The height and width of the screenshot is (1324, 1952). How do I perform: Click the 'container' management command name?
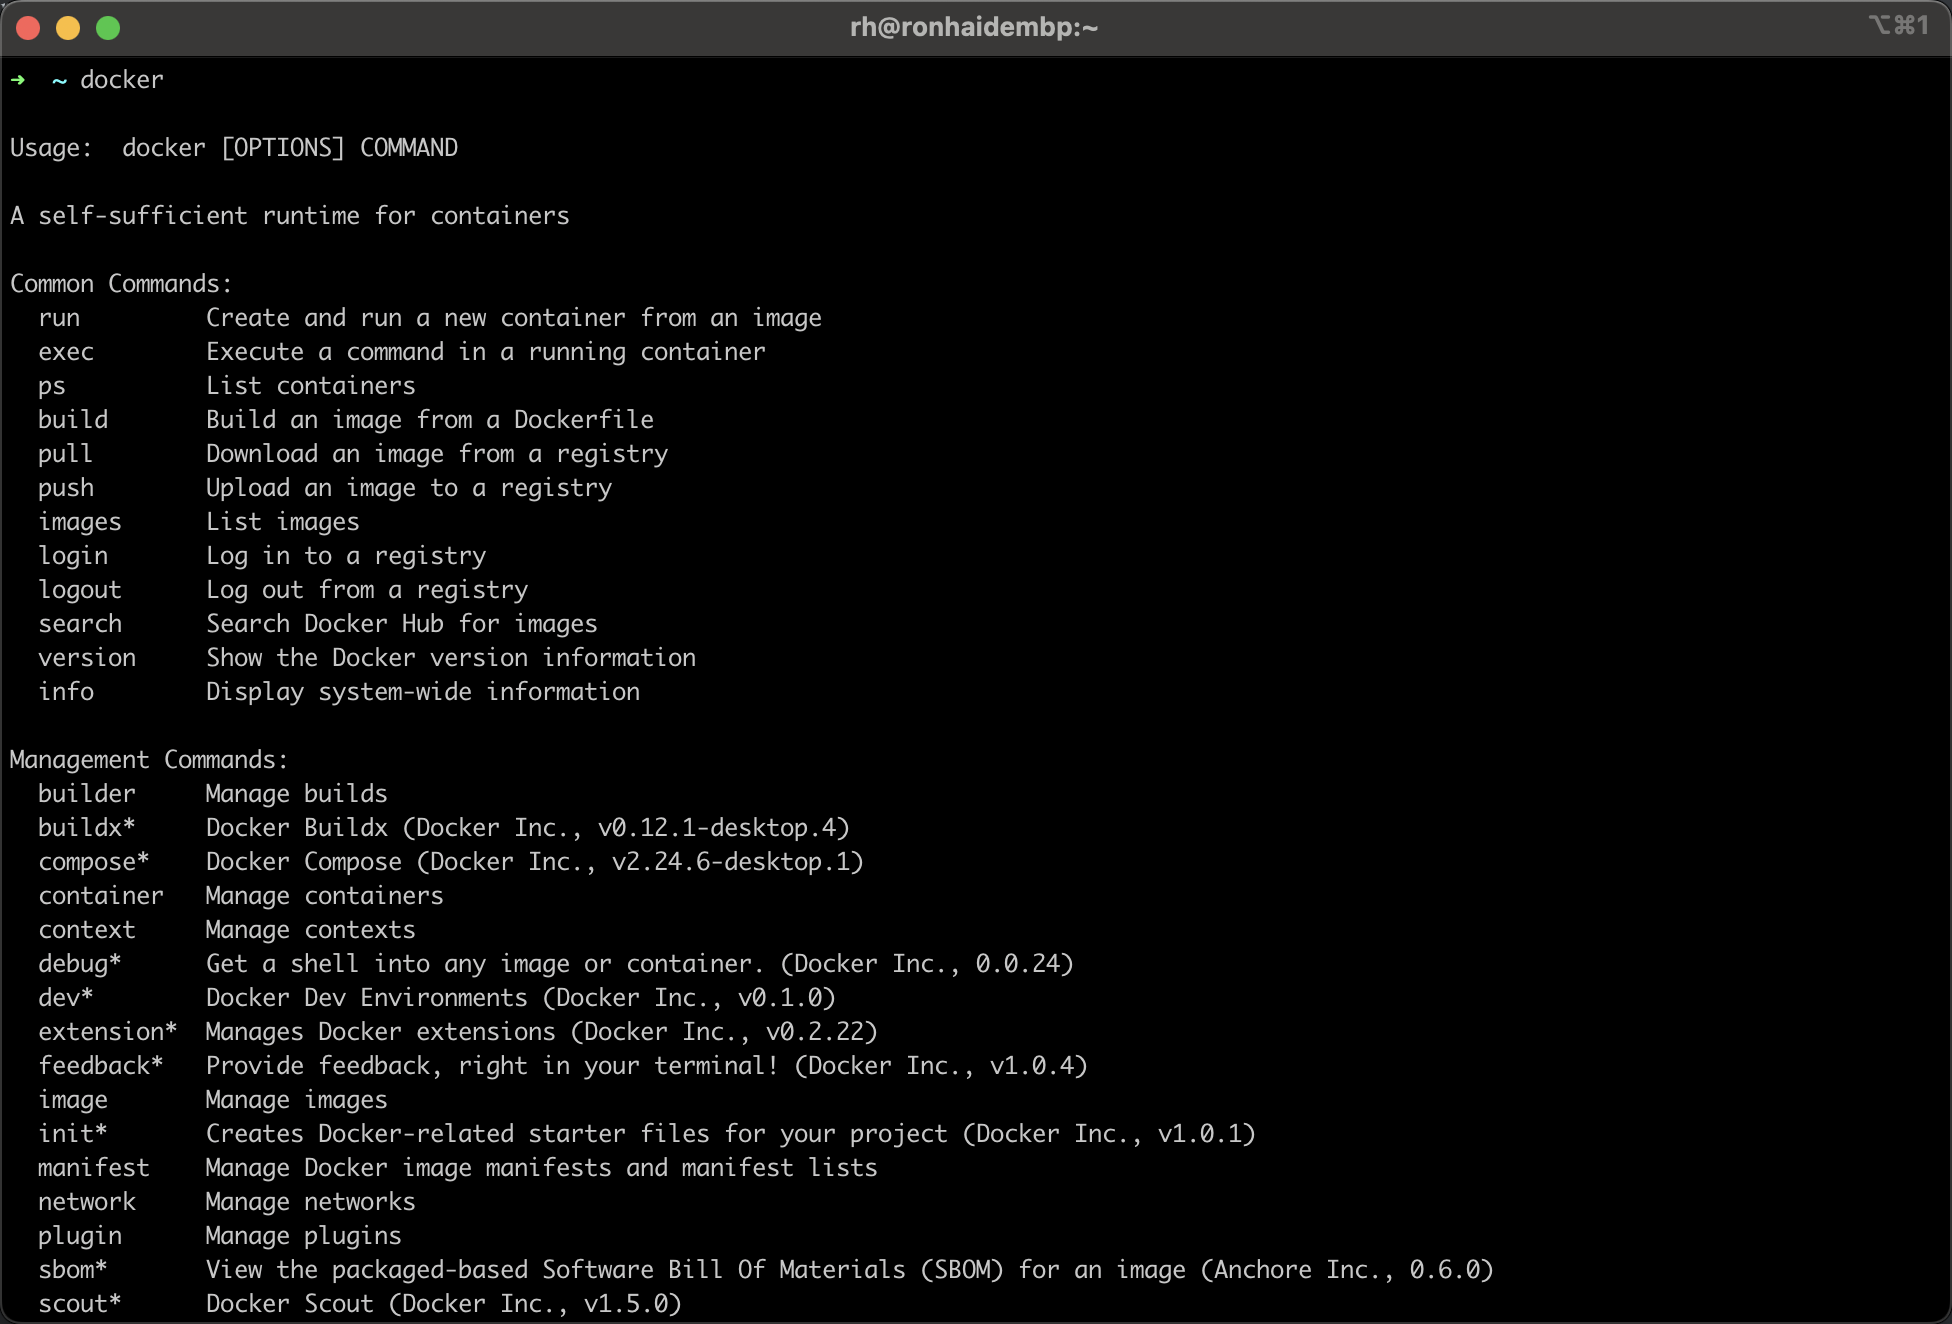(x=101, y=896)
